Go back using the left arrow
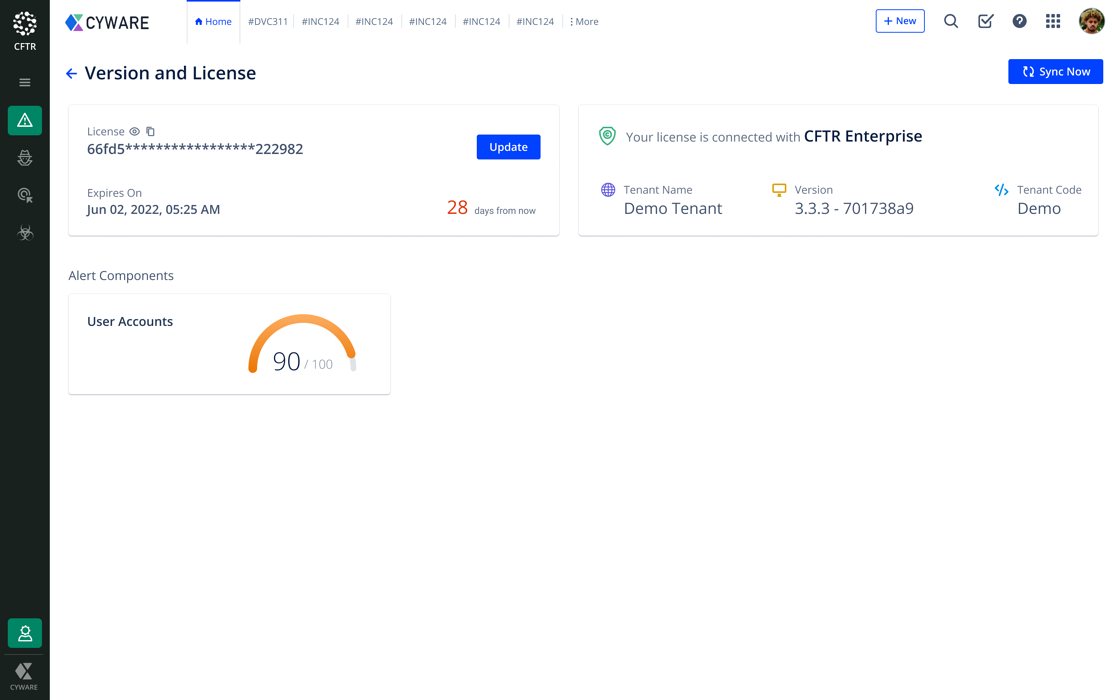The width and height of the screenshot is (1120, 700). 71,74
